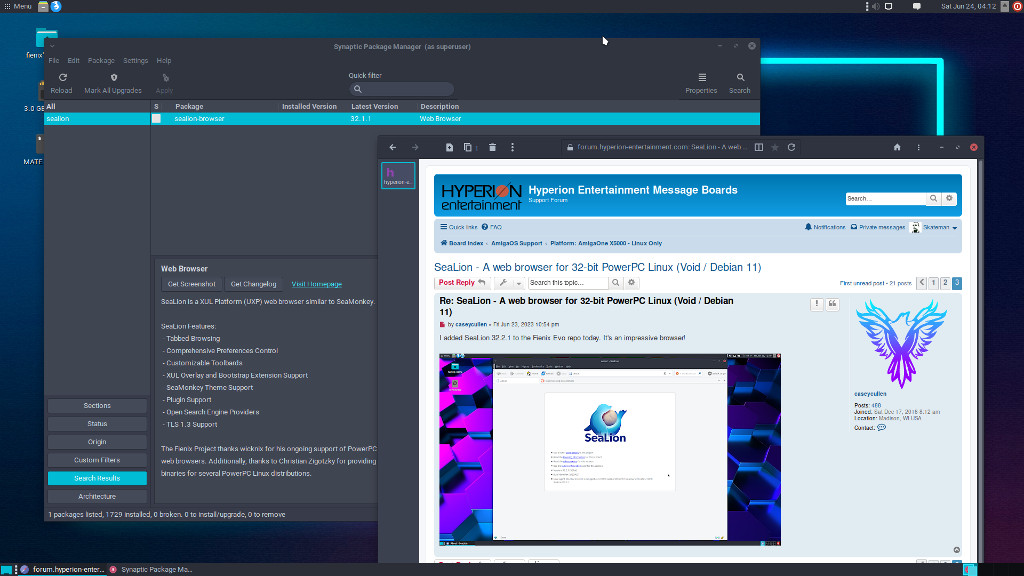Click the Custom Filters button

pyautogui.click(x=97, y=460)
